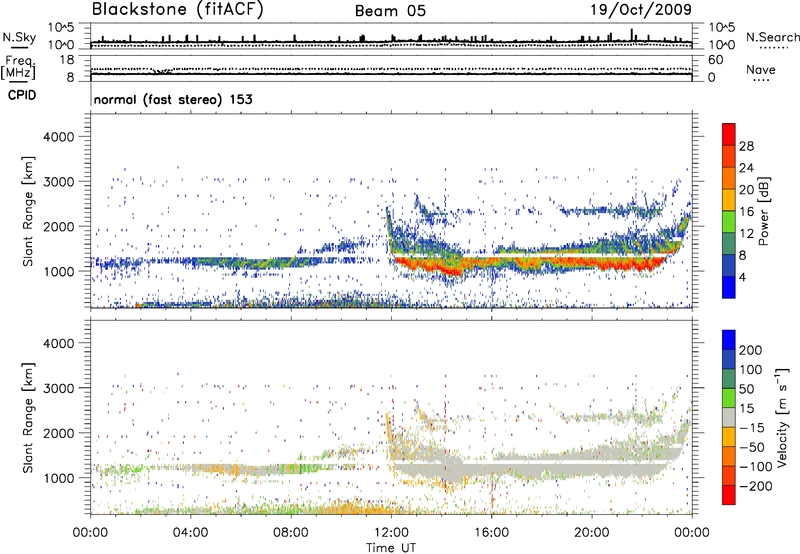The height and width of the screenshot is (554, 800).
Task: Click the "08:00" time tick label
Action: (x=291, y=533)
